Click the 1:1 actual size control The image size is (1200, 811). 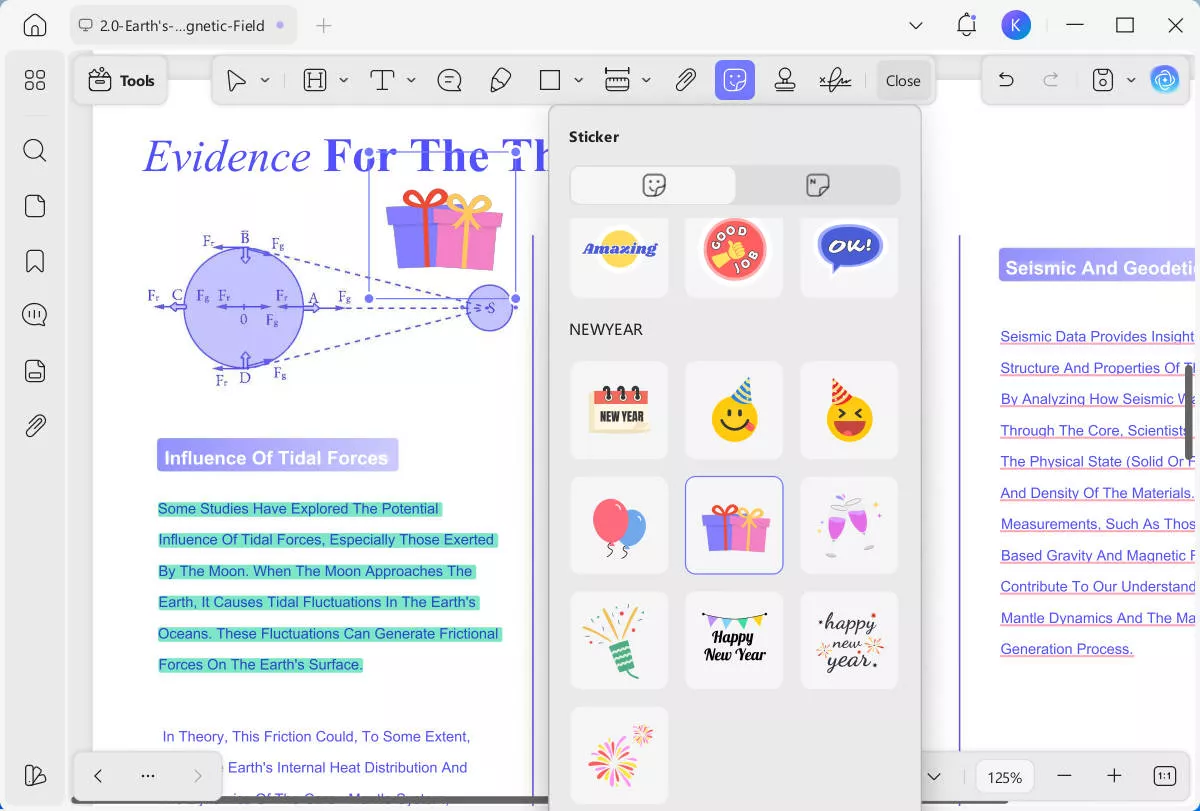(x=1164, y=776)
